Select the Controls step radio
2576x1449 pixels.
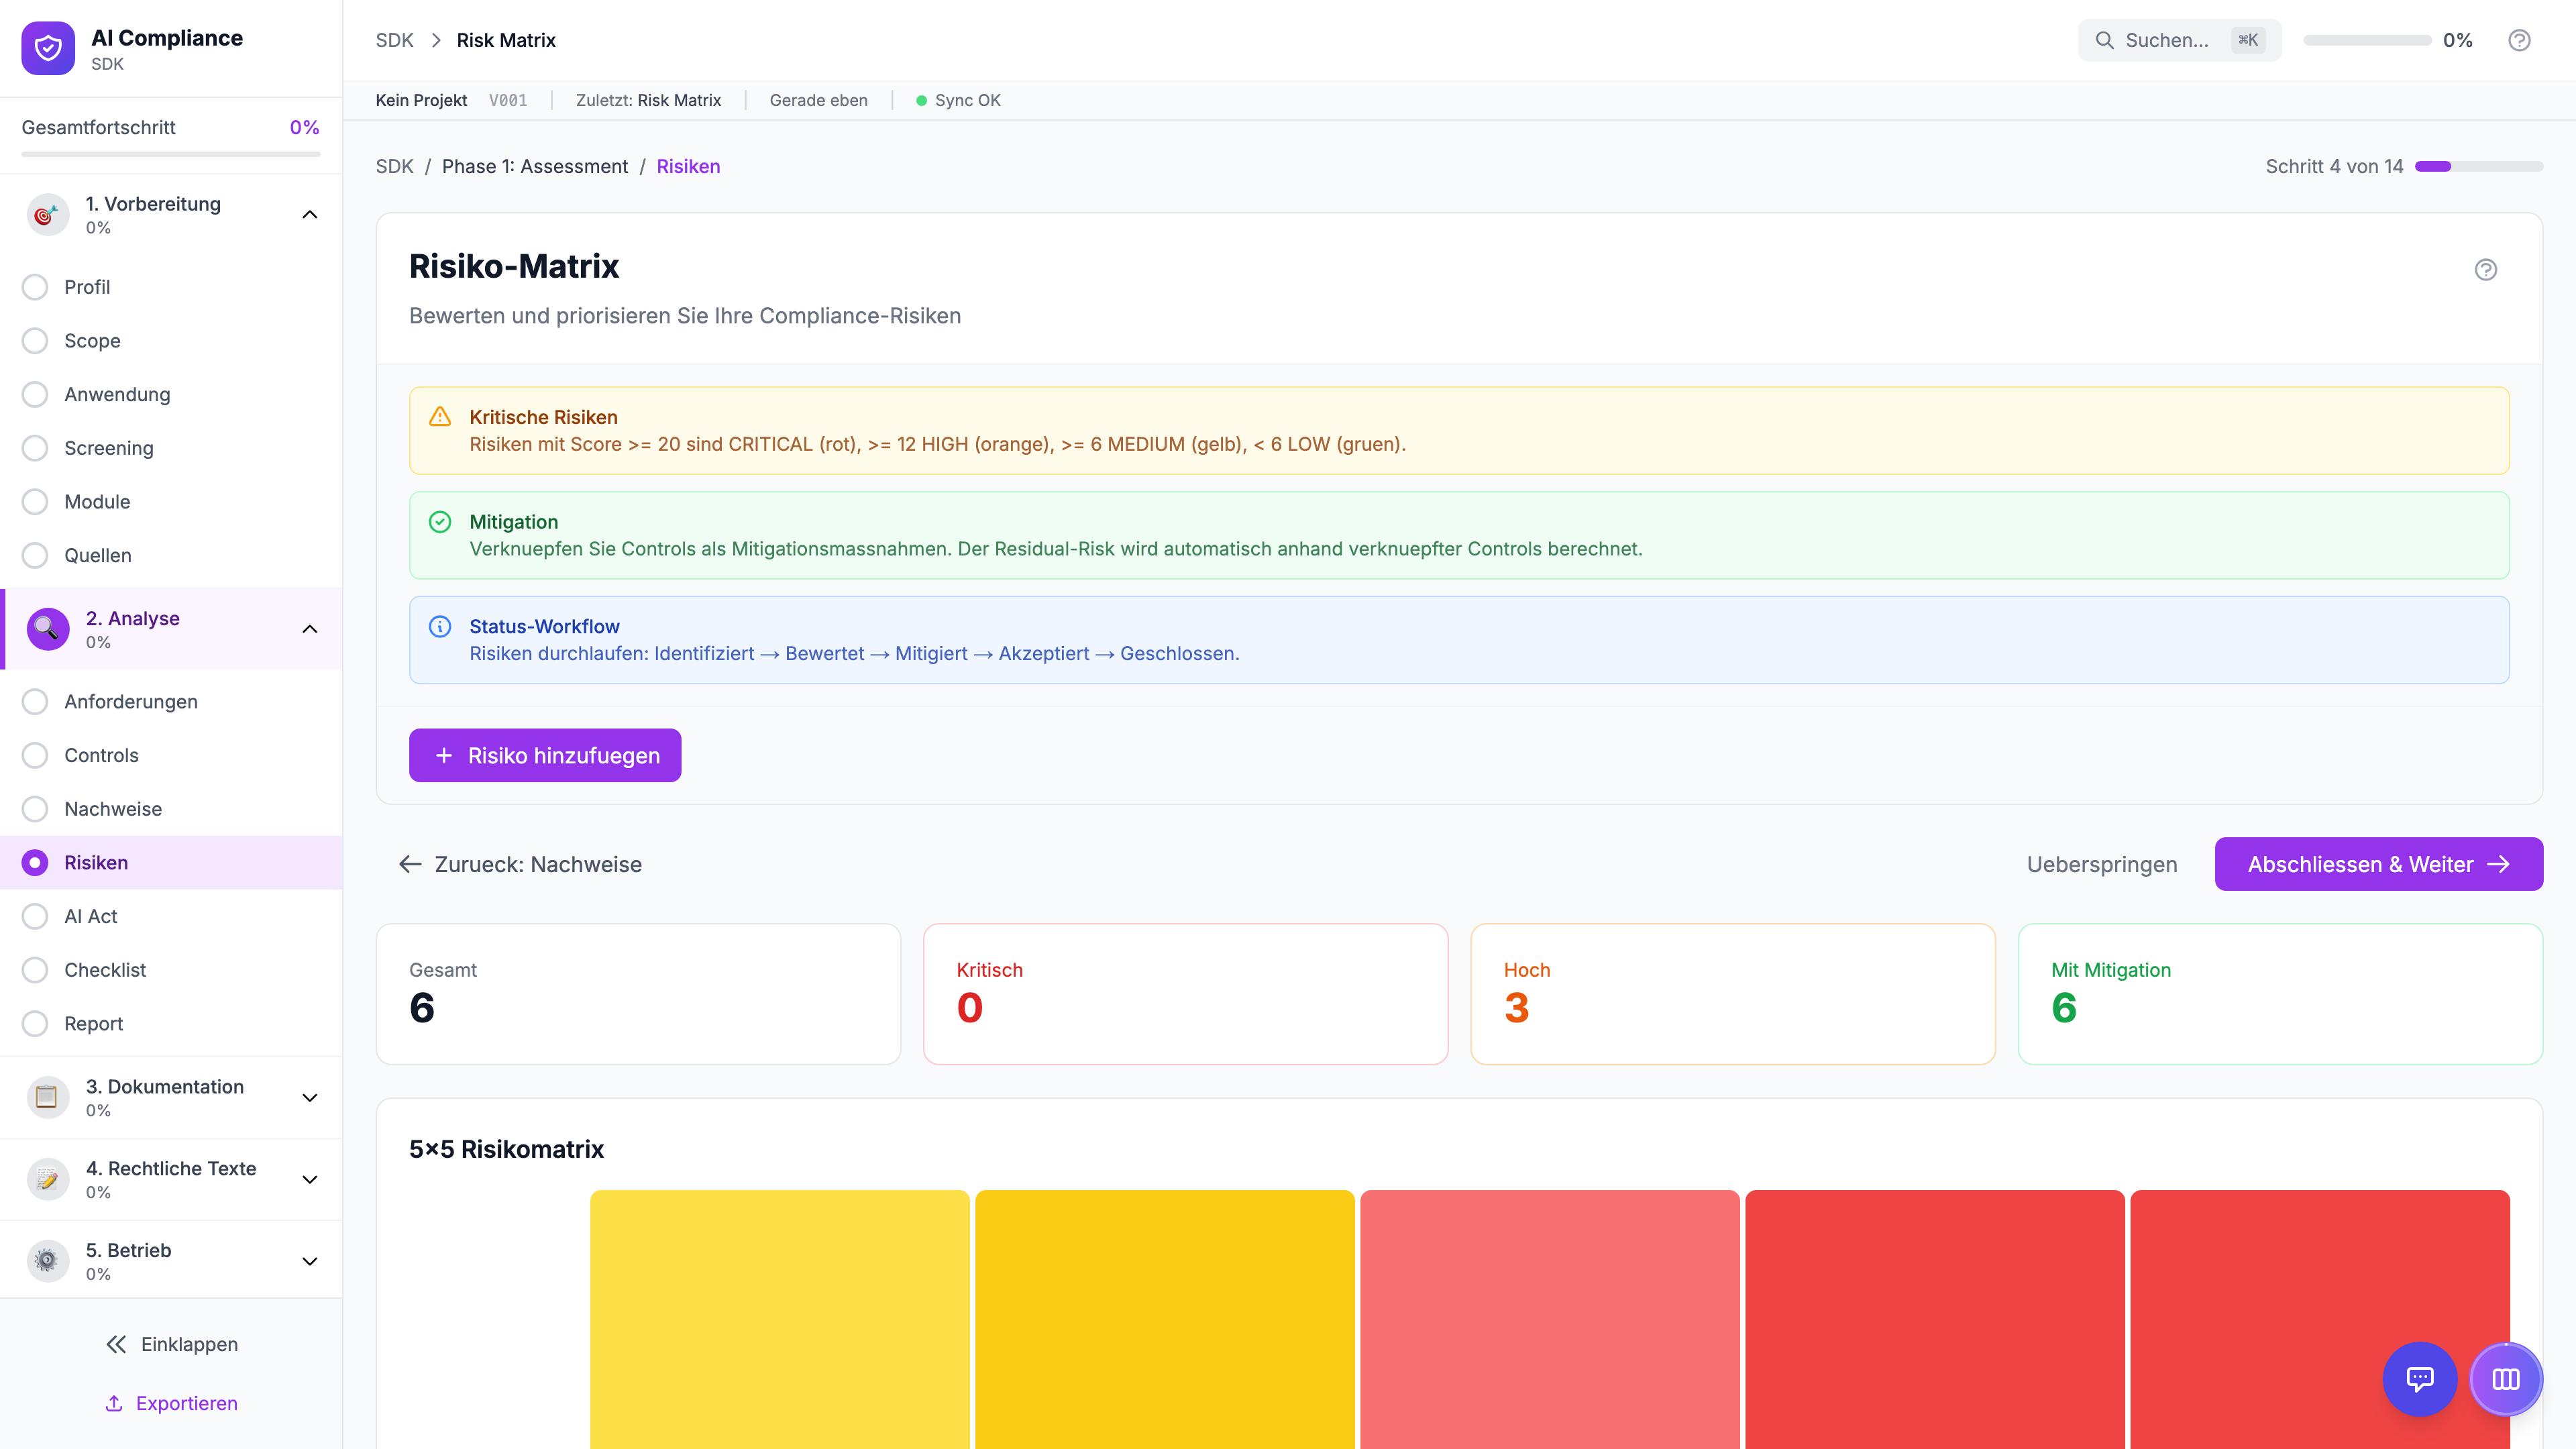[35, 755]
